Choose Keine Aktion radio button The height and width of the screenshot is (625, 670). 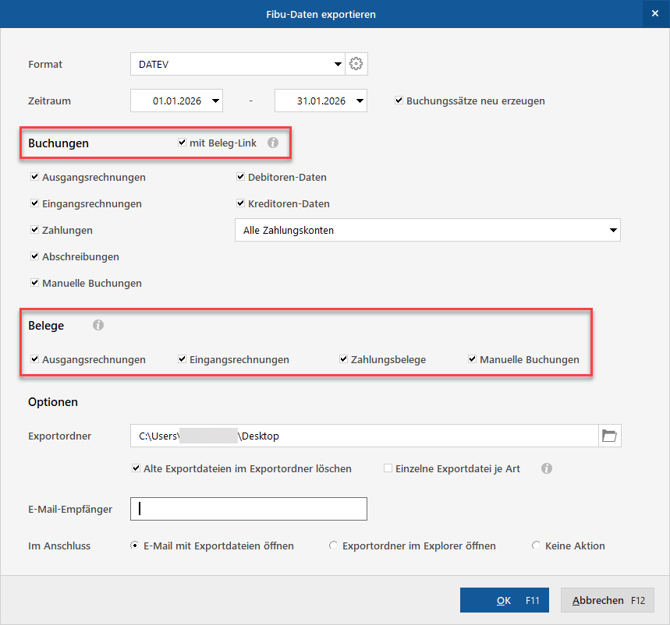click(x=537, y=546)
